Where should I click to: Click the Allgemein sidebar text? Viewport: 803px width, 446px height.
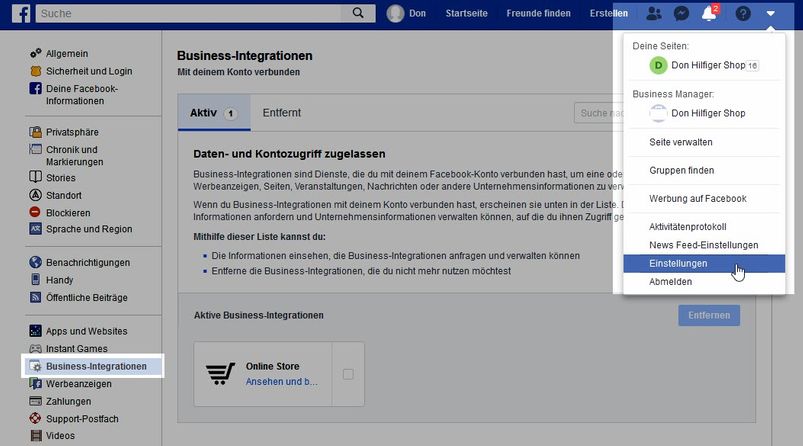67,54
